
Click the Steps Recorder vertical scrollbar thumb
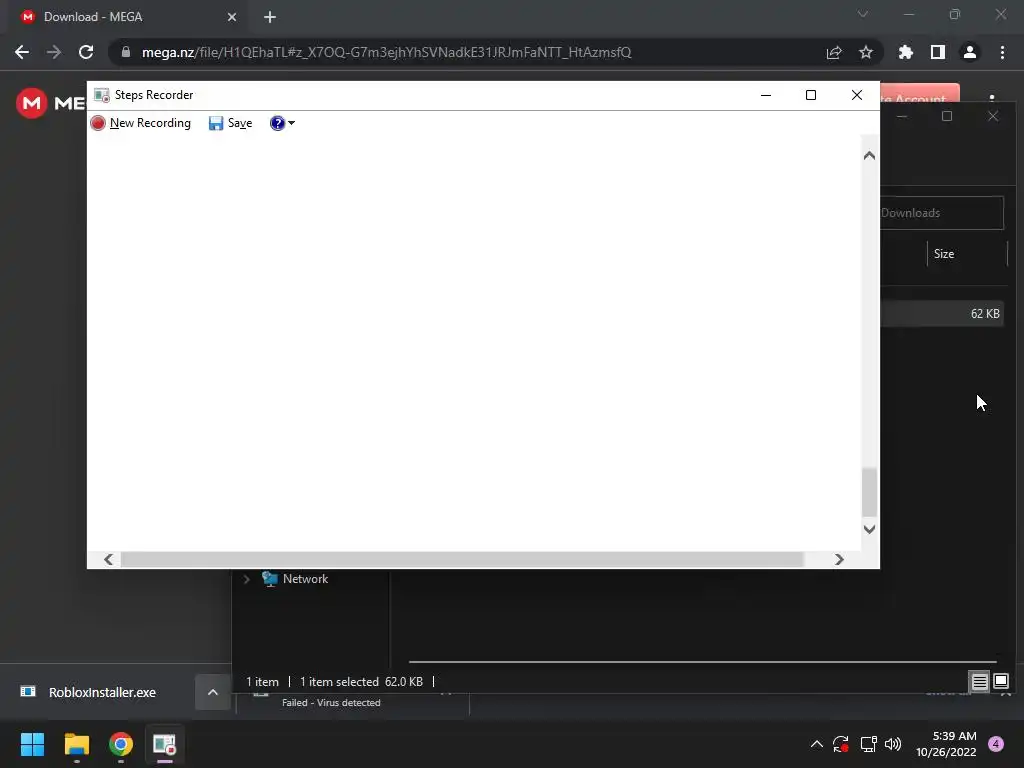(x=869, y=492)
